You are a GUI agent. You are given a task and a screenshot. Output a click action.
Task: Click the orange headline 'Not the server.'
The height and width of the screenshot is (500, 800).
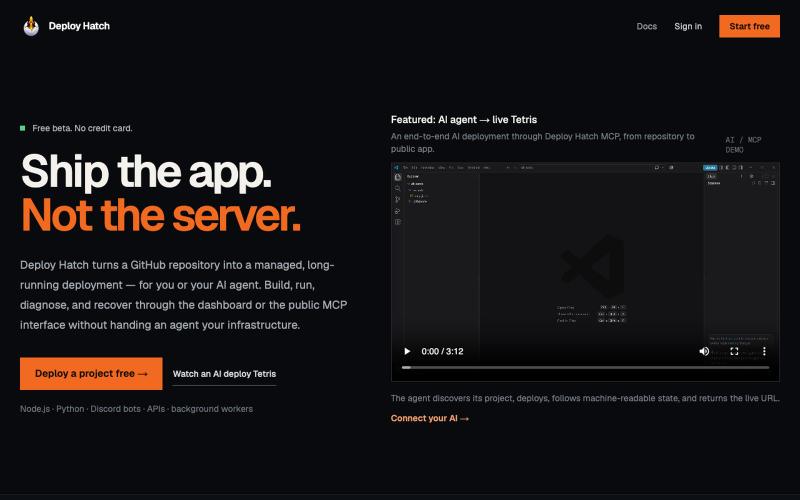click(161, 215)
